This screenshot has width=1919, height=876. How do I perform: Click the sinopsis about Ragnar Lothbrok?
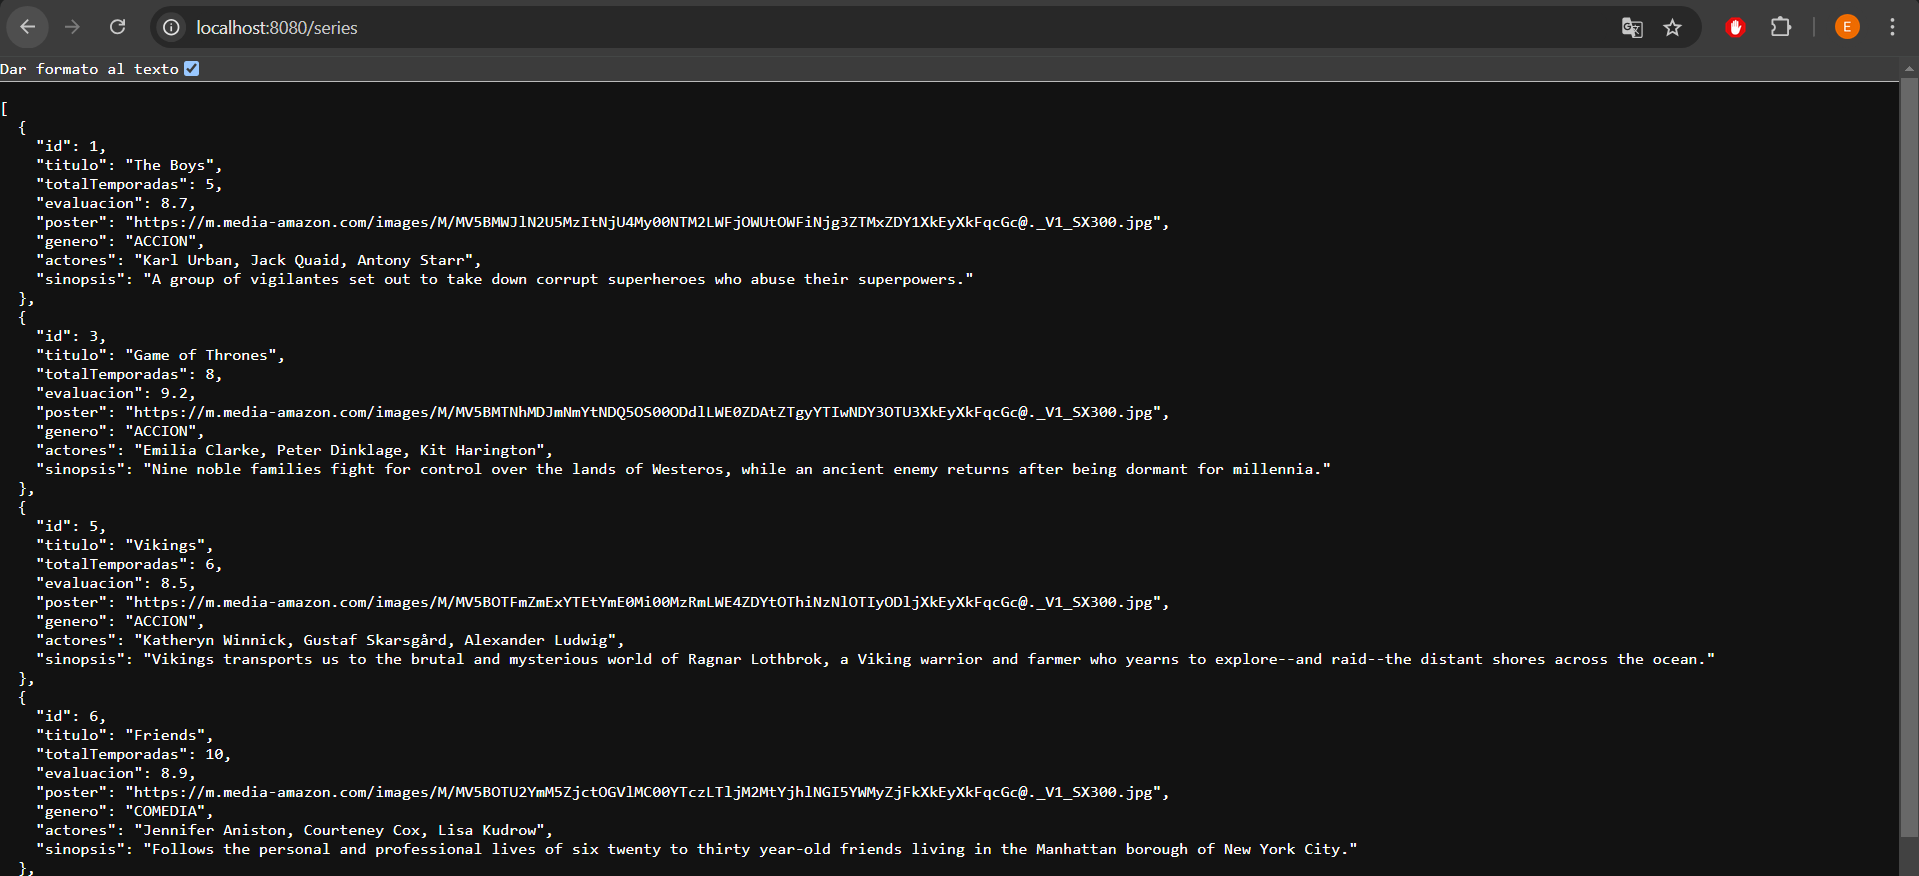929,659
